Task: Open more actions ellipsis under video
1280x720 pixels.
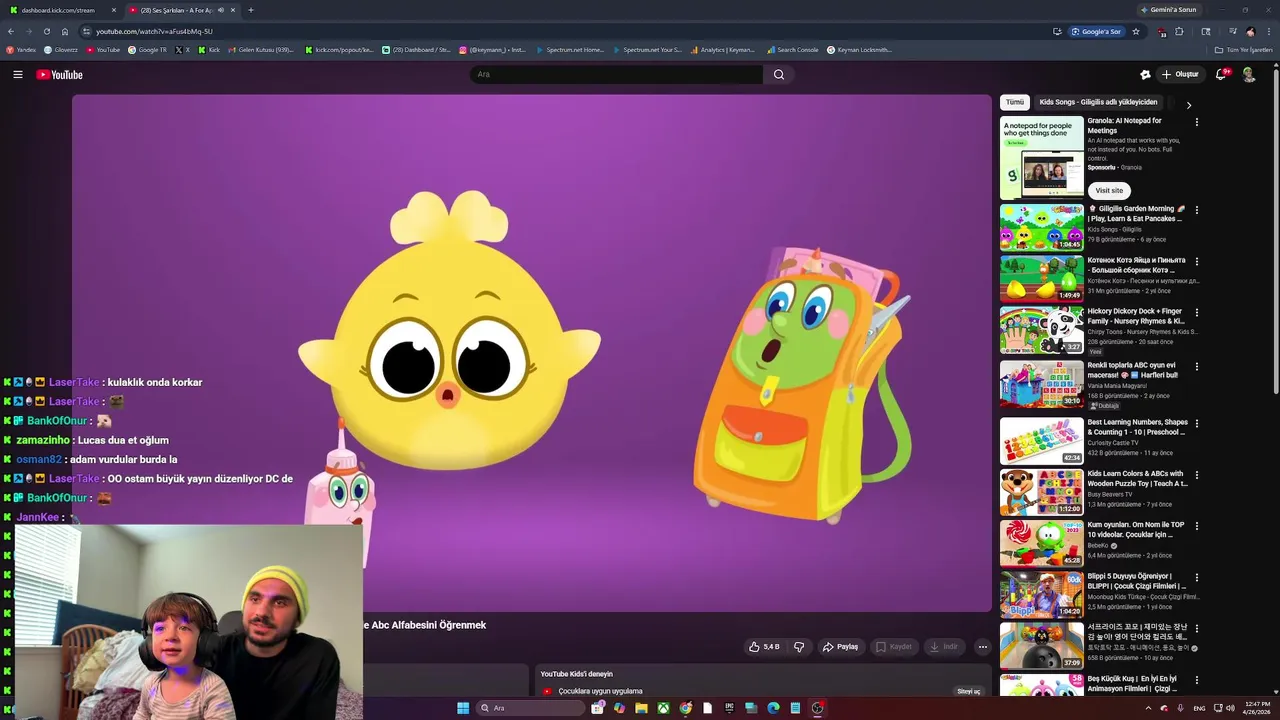Action: click(982, 647)
